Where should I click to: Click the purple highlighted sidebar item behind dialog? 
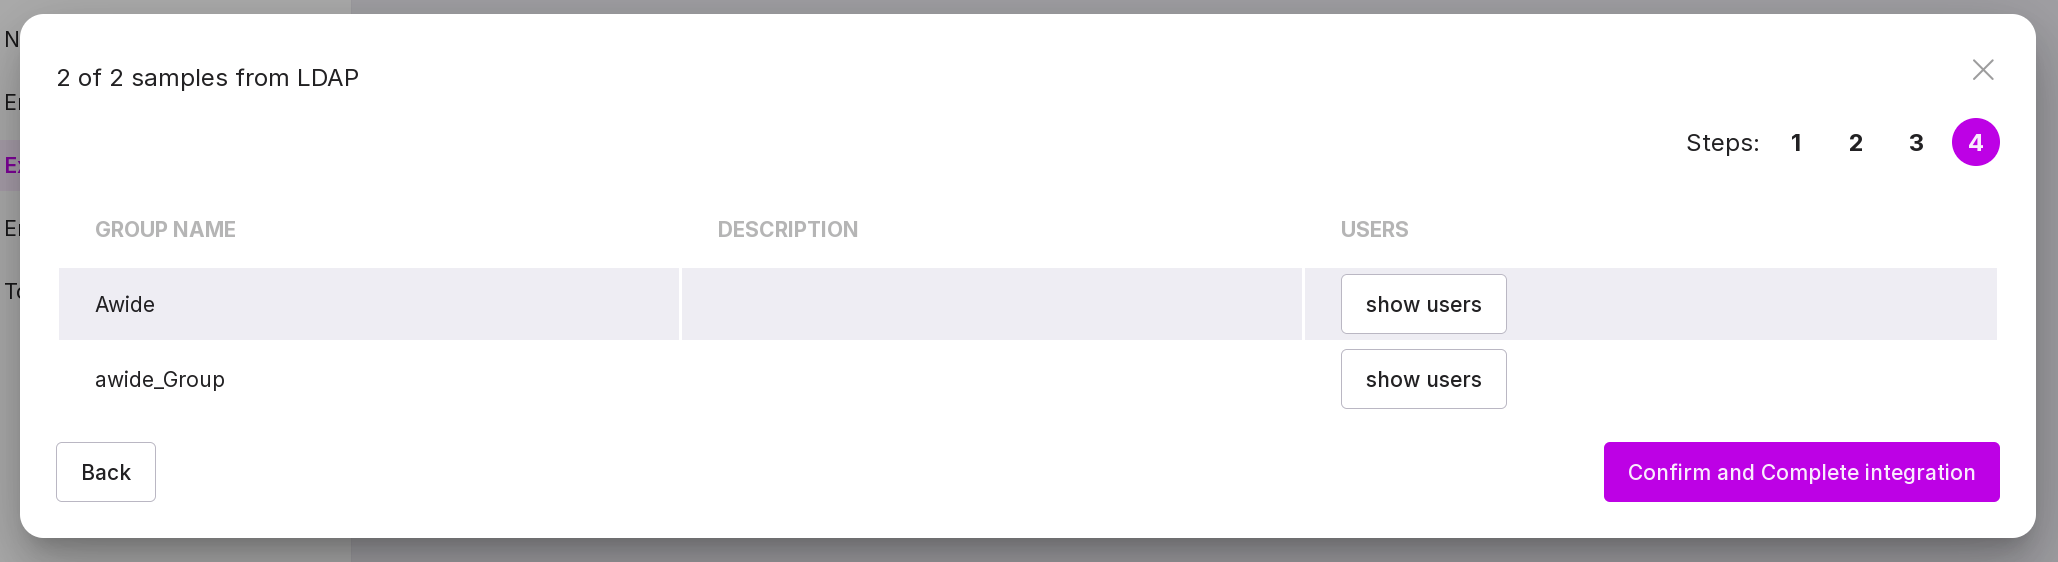[x=10, y=165]
